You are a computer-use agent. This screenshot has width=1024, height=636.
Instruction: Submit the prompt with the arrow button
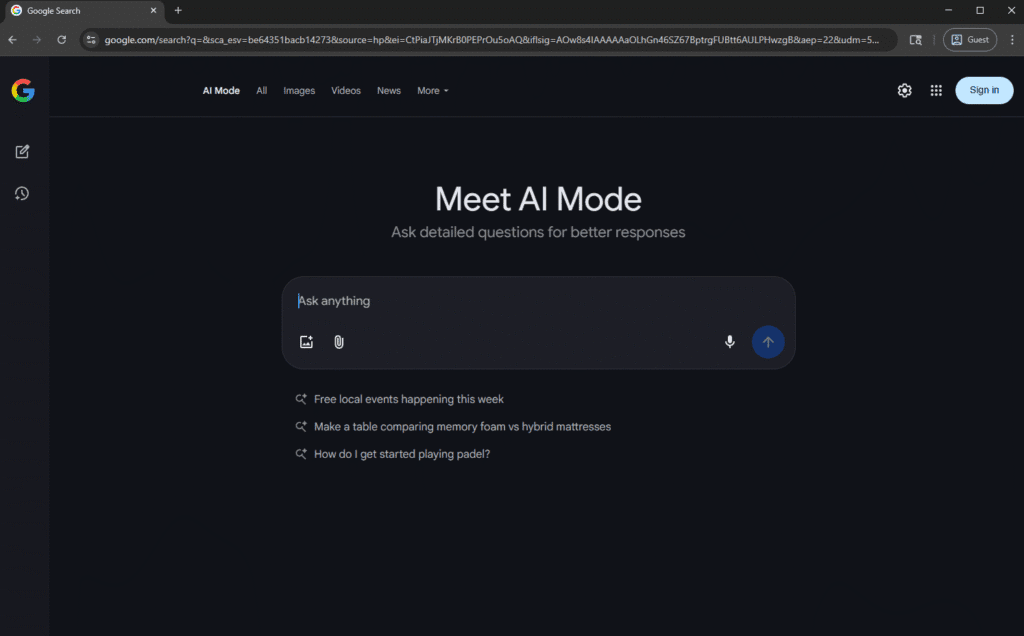768,341
